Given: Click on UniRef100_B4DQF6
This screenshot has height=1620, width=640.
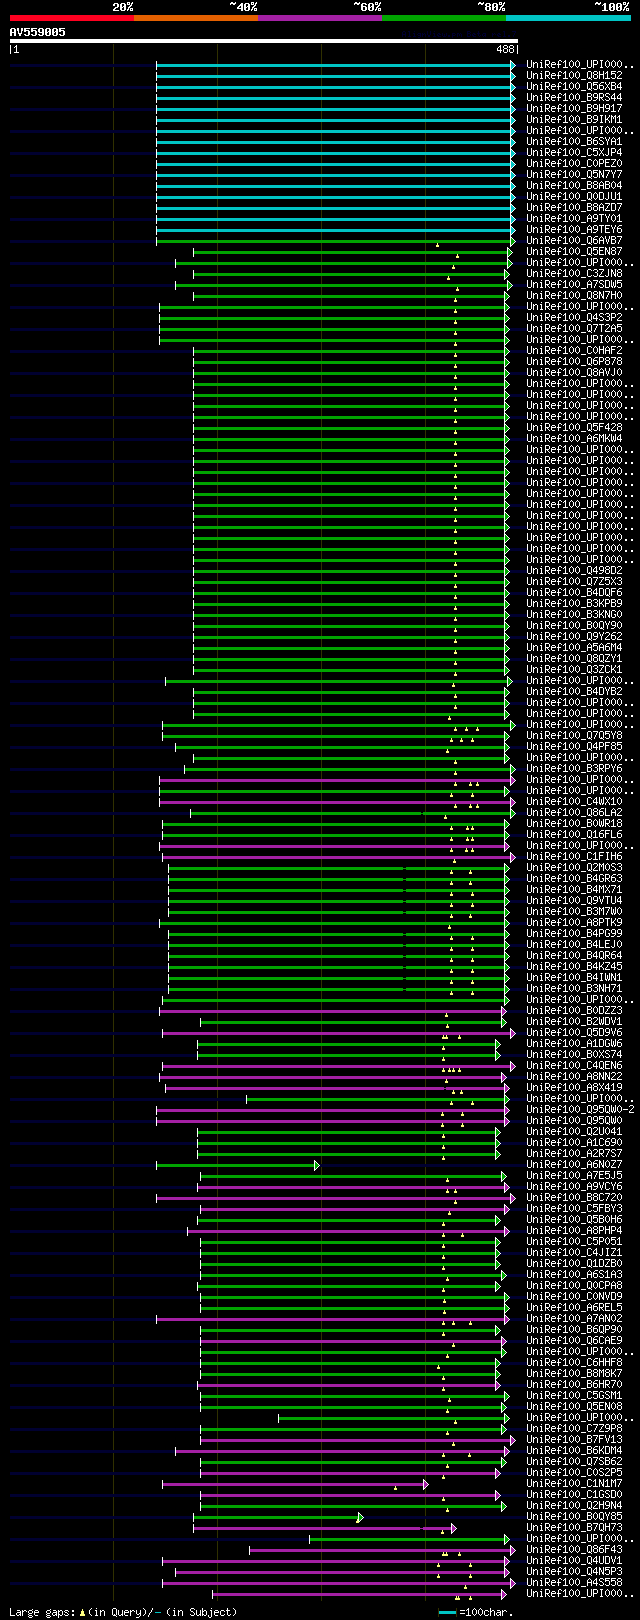Looking at the screenshot, I should click(x=574, y=592).
